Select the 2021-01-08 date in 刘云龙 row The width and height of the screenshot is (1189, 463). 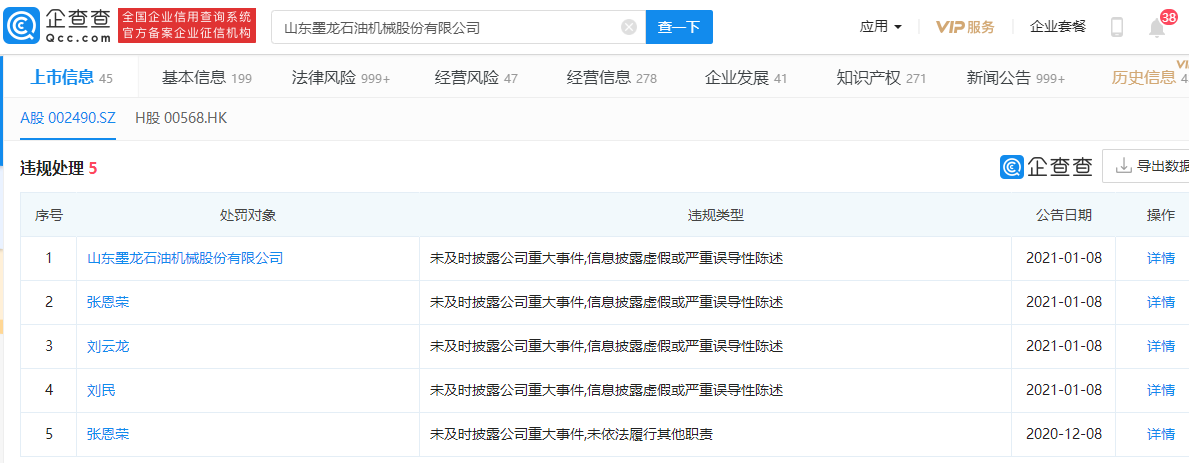pos(1064,346)
